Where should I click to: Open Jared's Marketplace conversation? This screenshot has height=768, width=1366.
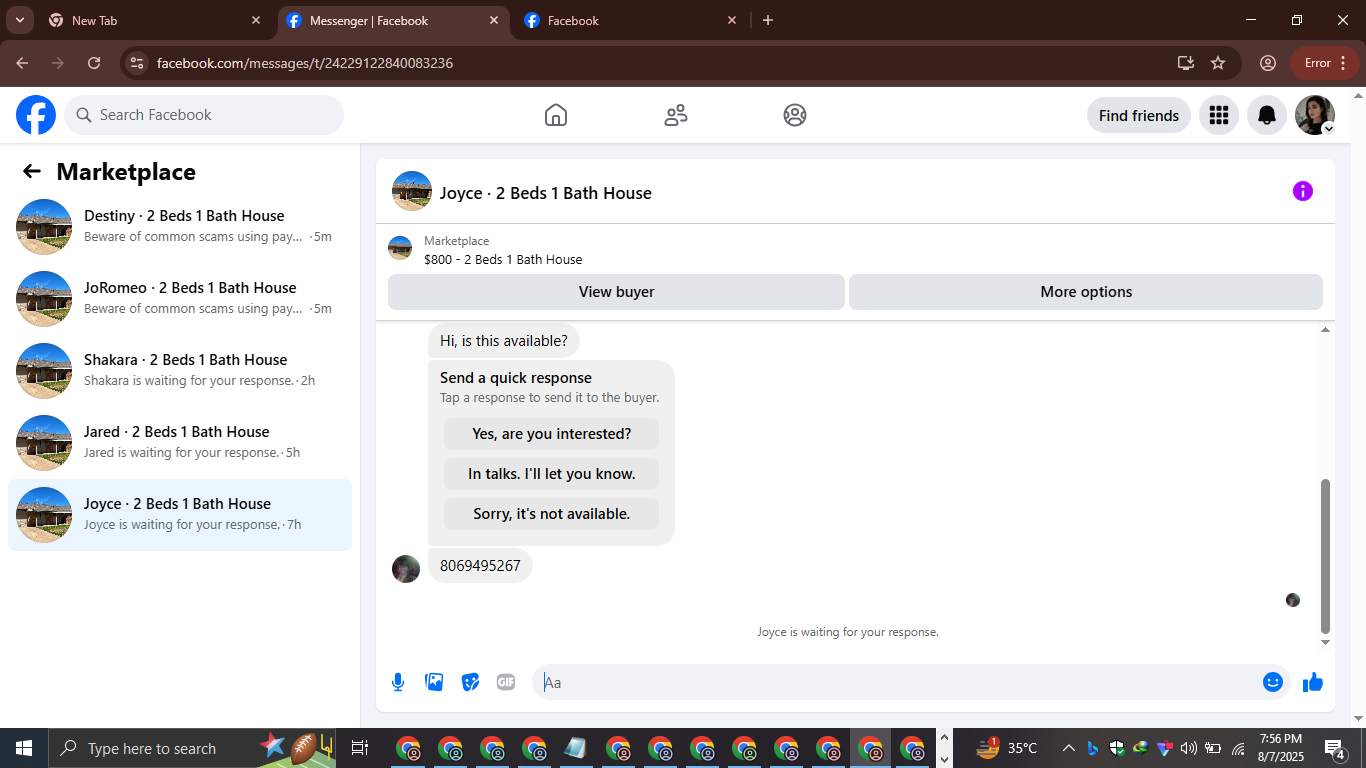pyautogui.click(x=180, y=443)
